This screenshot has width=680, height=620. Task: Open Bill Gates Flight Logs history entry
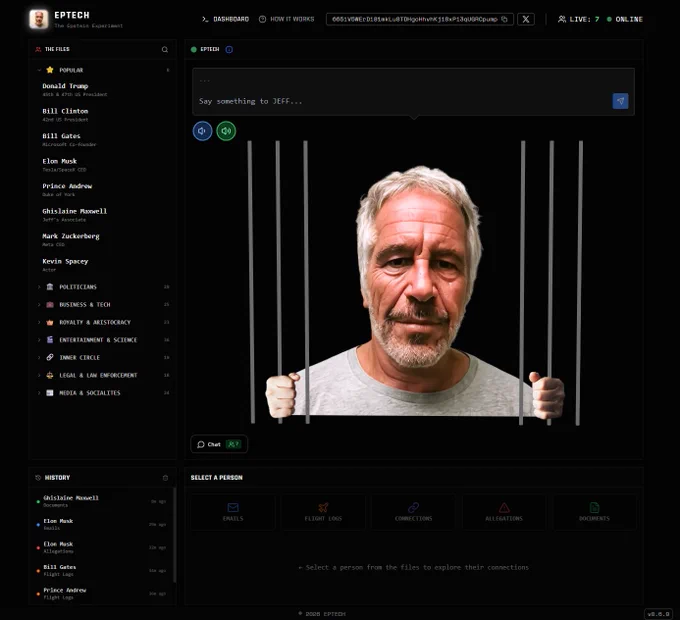tap(102, 570)
